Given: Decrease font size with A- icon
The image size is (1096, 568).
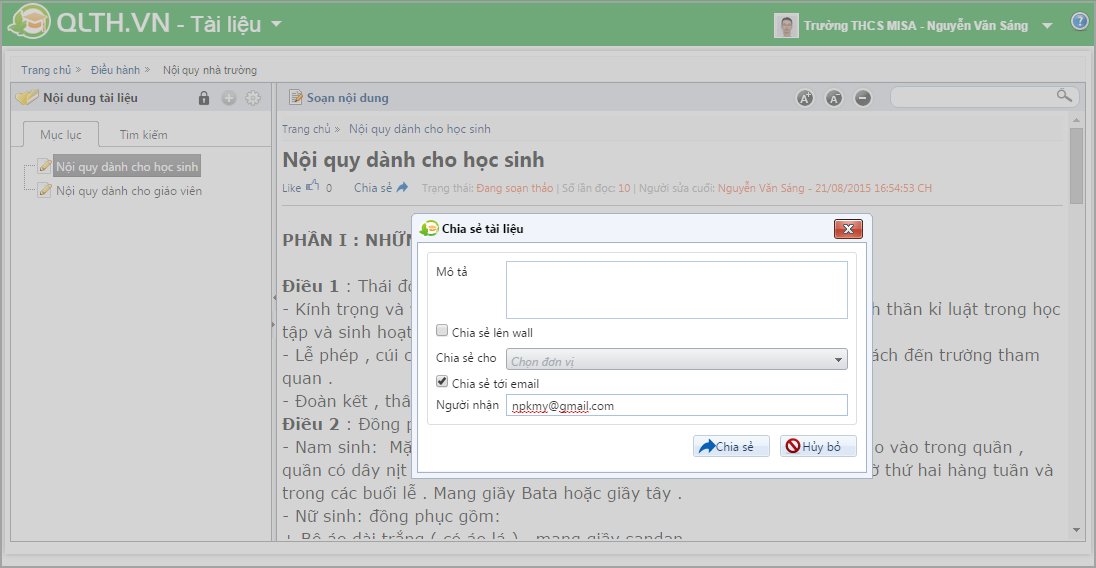Looking at the screenshot, I should tap(834, 98).
